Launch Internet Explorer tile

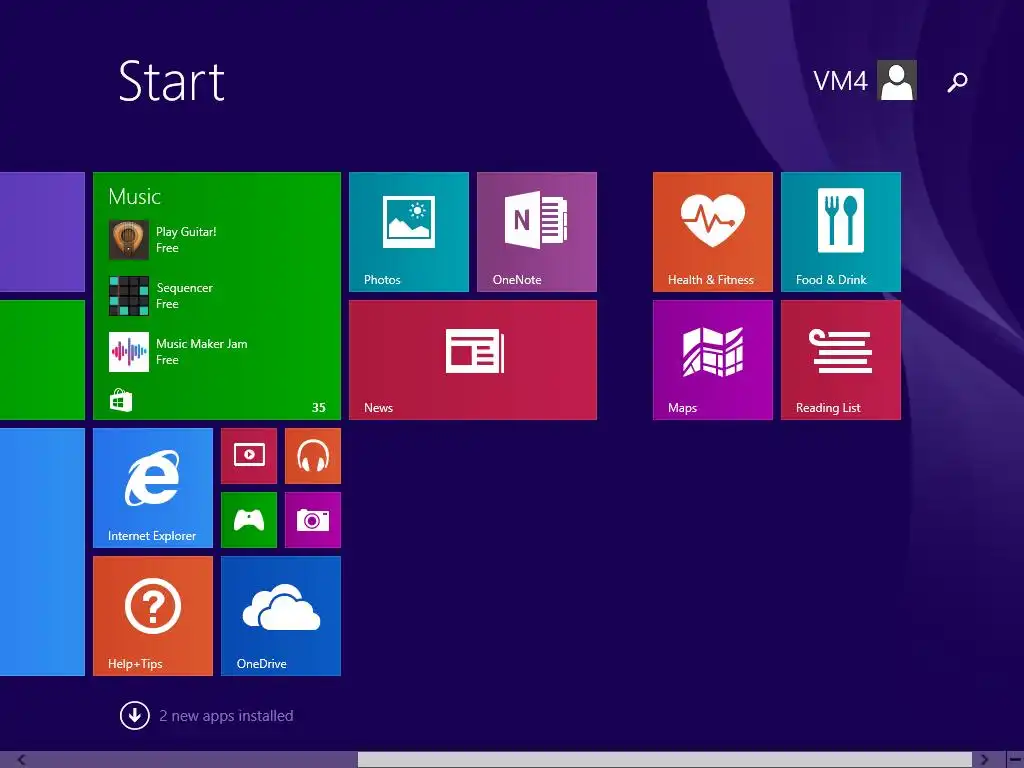pyautogui.click(x=153, y=488)
